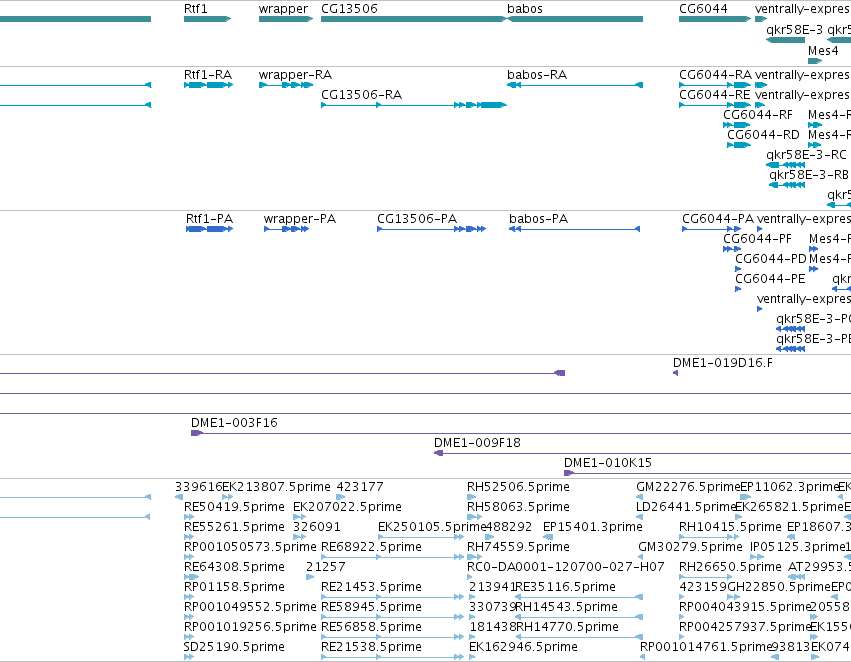Open the babos-RA transcript label

[x=537, y=75]
